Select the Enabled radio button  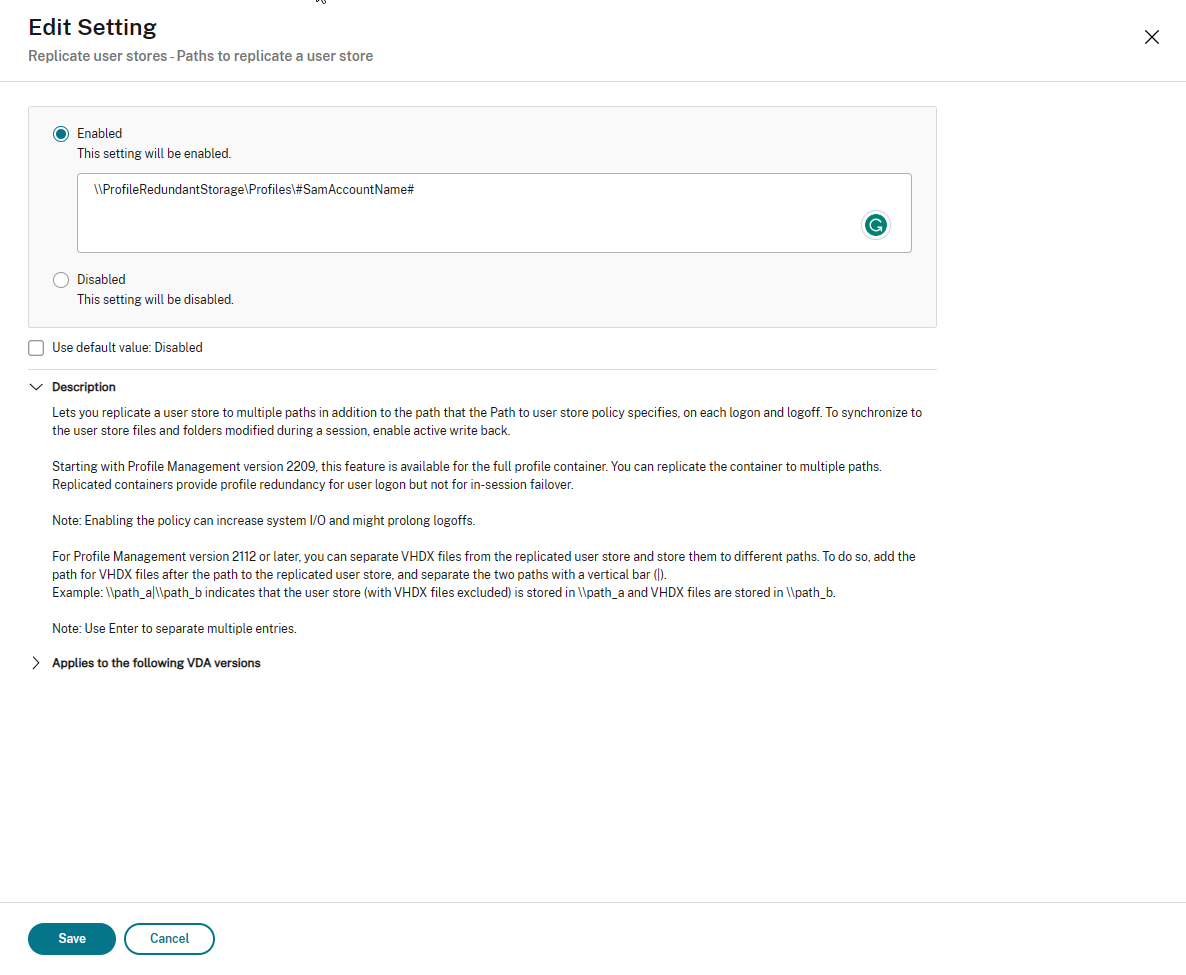[61, 134]
